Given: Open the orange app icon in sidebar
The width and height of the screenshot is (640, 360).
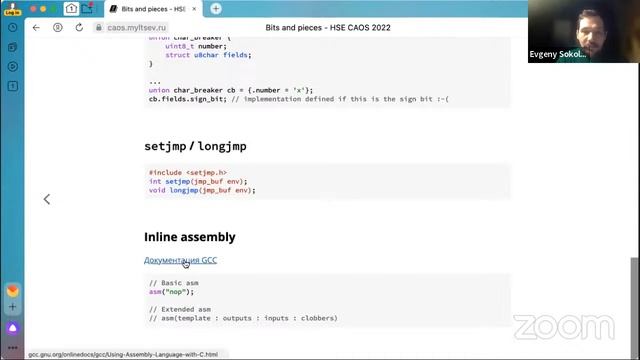Looking at the screenshot, I should coord(13,291).
